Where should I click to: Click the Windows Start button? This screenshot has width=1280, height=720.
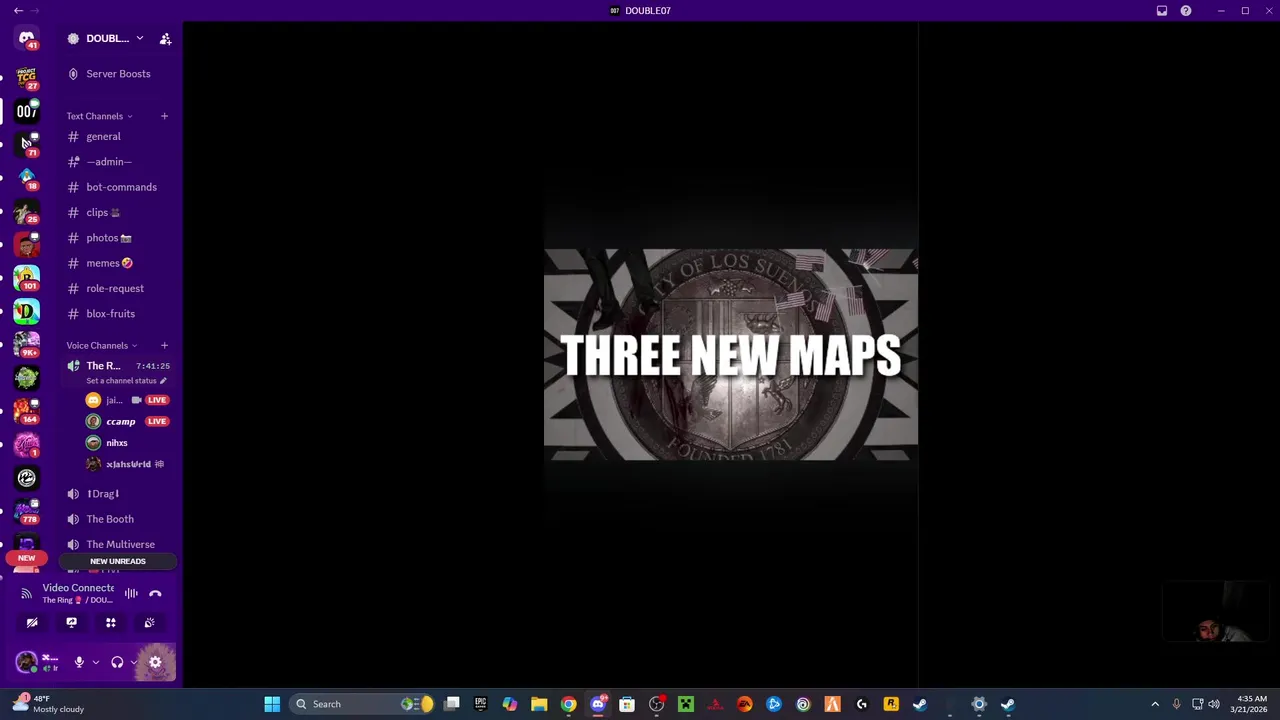point(272,704)
